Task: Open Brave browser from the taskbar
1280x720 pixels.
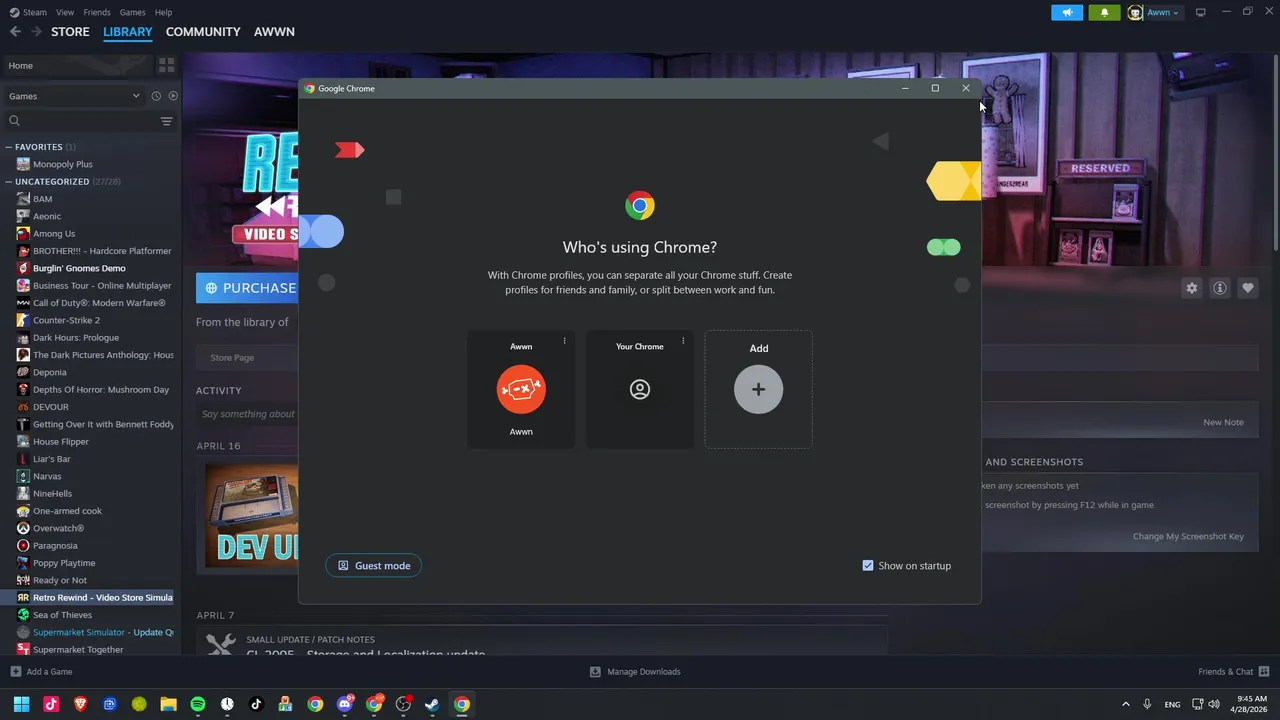Action: tap(81, 704)
